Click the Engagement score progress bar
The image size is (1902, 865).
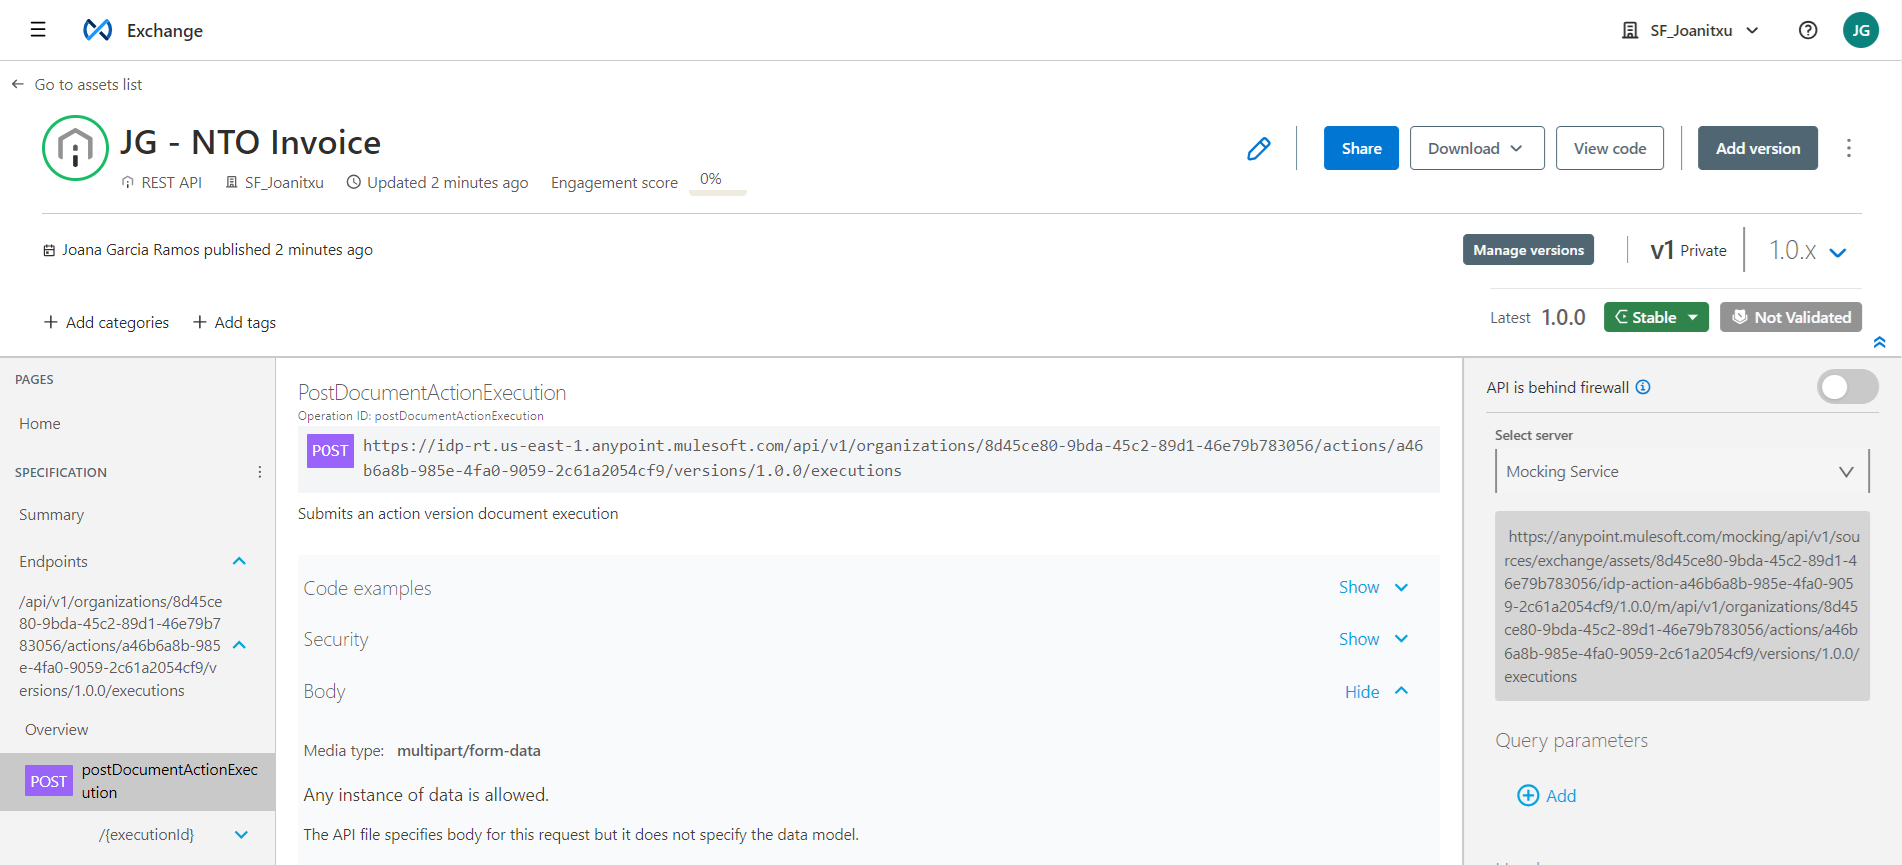(x=717, y=192)
